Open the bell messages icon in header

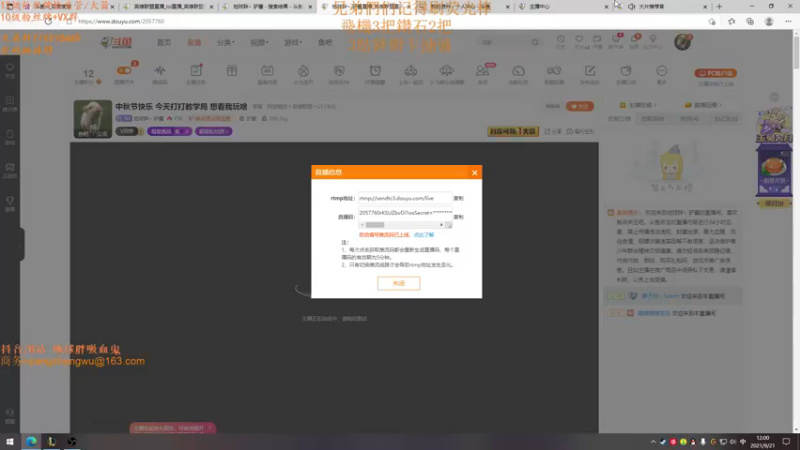pyautogui.click(x=634, y=39)
